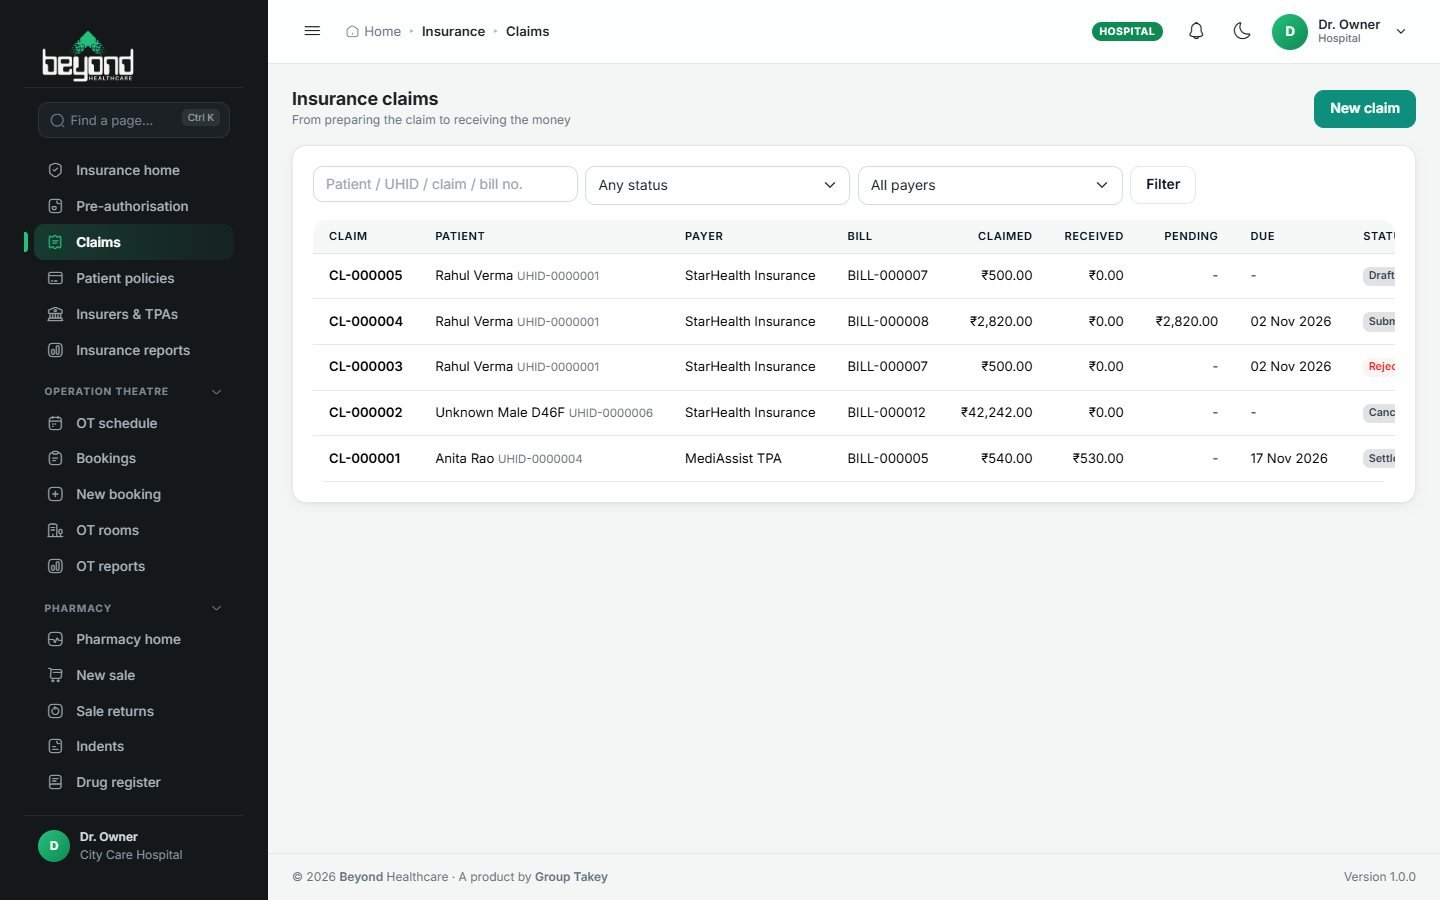Go to Insurance reports page
The height and width of the screenshot is (900, 1440).
point(134,350)
